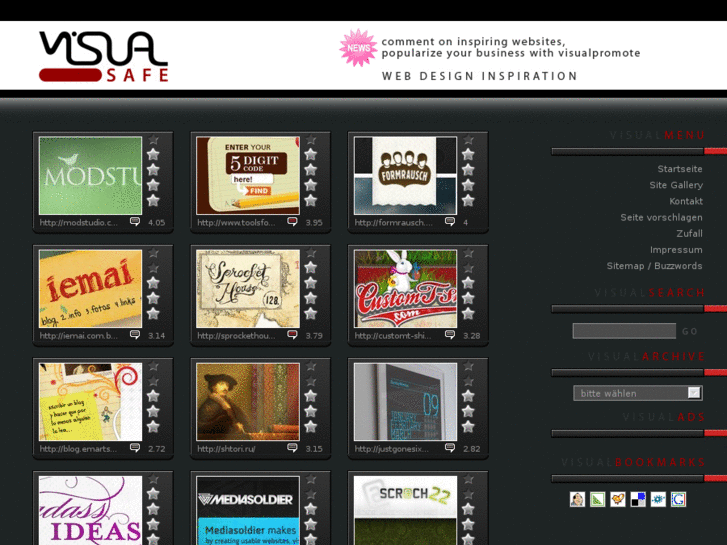Focus the Visual Search input field
The width and height of the screenshot is (727, 545).
pos(624,331)
